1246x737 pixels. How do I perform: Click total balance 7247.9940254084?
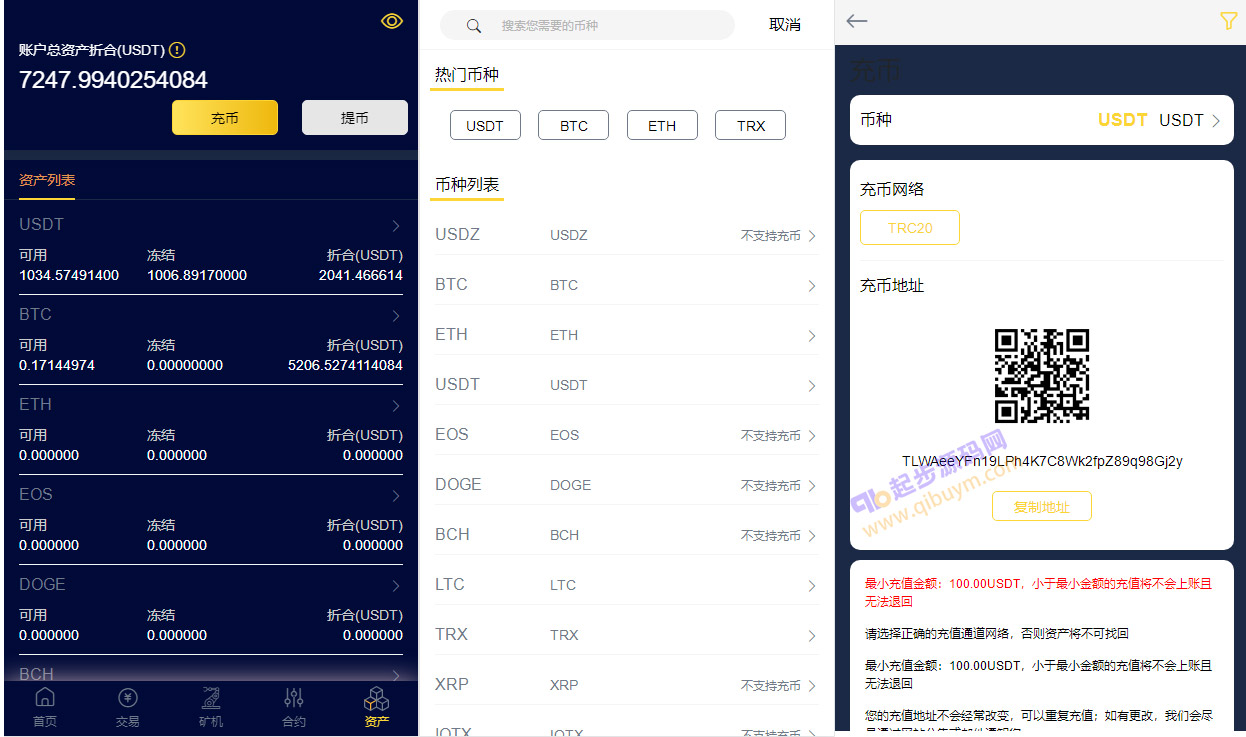(x=113, y=80)
